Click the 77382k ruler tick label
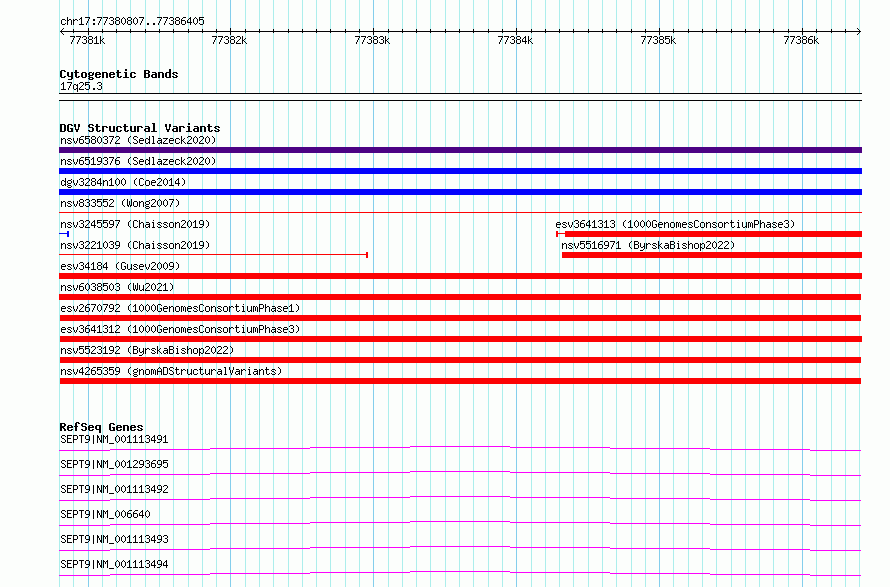The height and width of the screenshot is (587, 890). pyautogui.click(x=229, y=40)
